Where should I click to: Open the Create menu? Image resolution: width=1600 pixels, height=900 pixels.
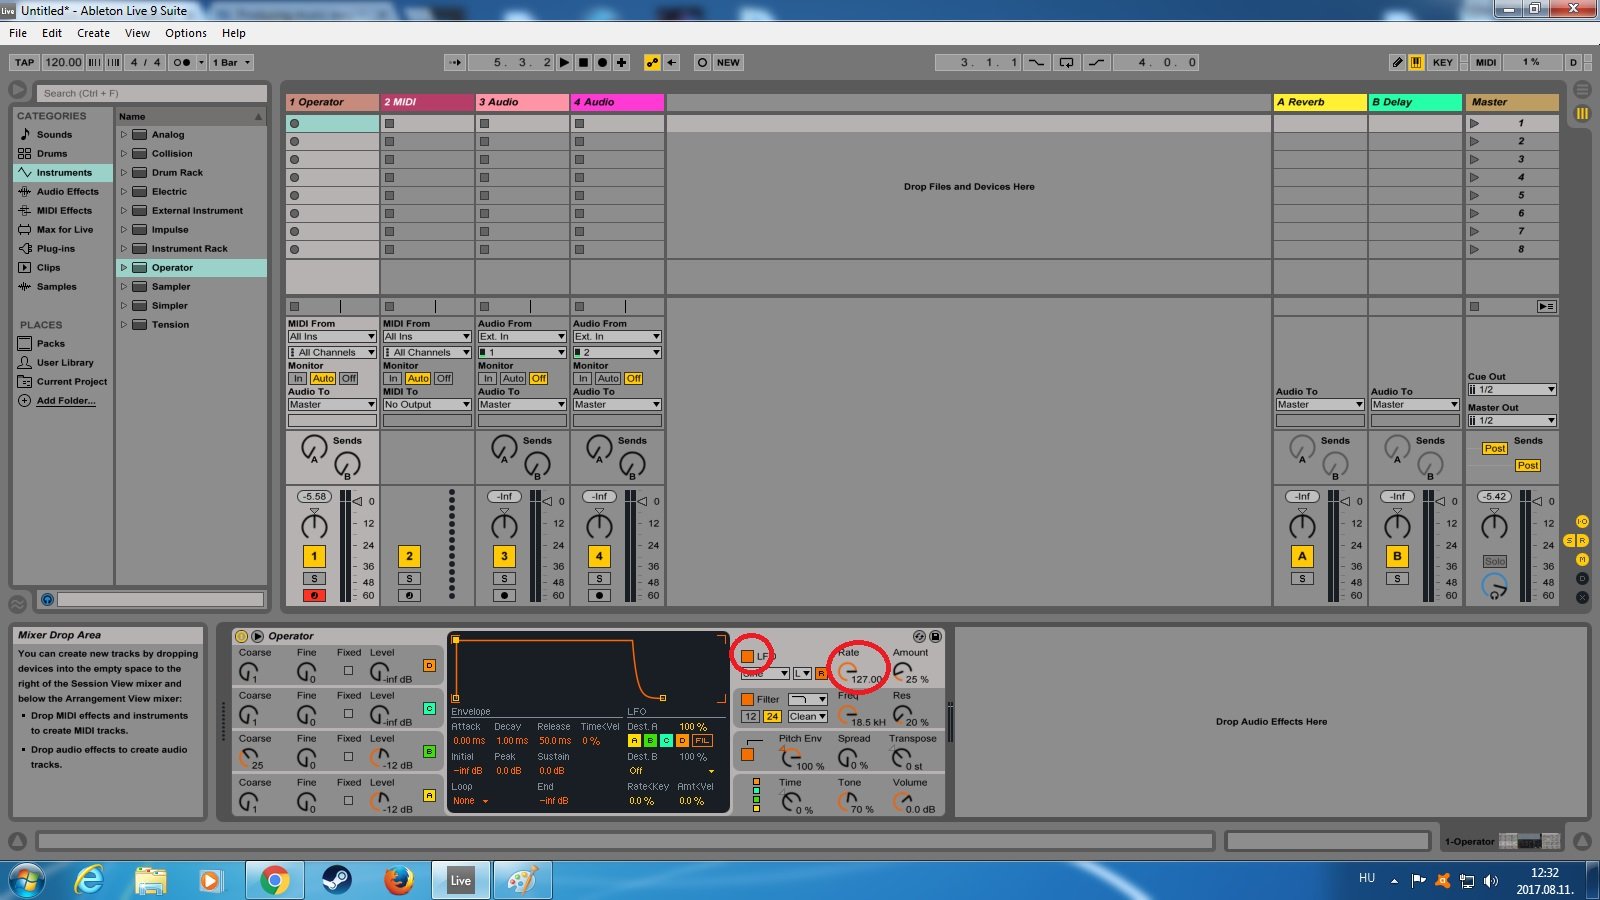click(94, 33)
